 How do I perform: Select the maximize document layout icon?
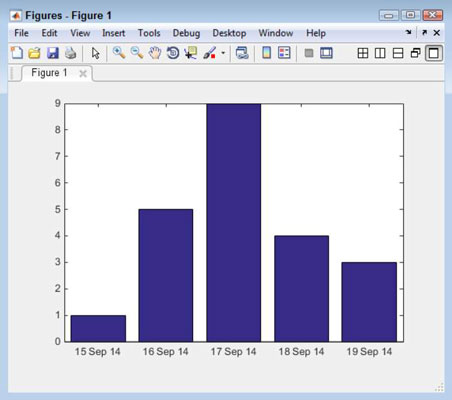[x=434, y=53]
